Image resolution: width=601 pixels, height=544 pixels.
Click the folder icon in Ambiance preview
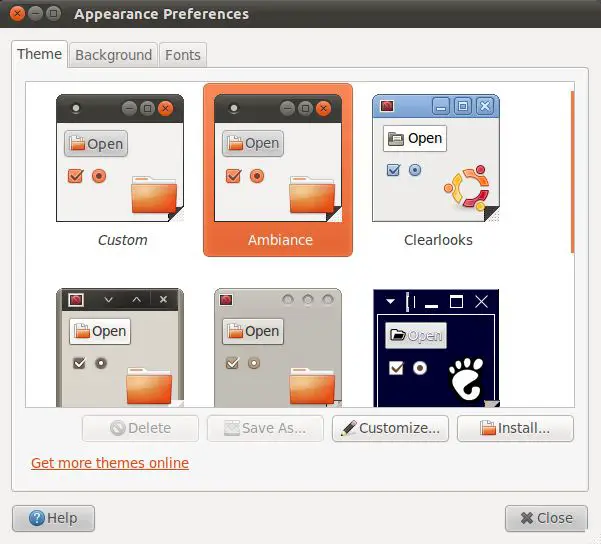pos(310,194)
